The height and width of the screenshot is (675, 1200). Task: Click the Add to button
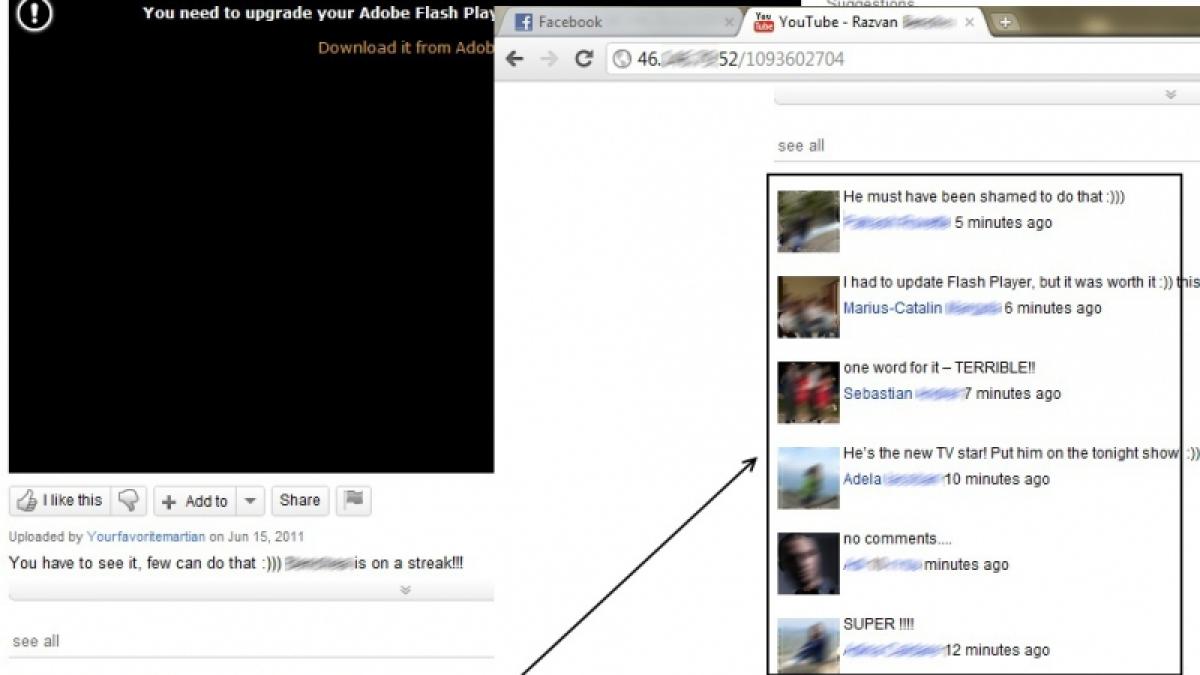click(x=195, y=501)
